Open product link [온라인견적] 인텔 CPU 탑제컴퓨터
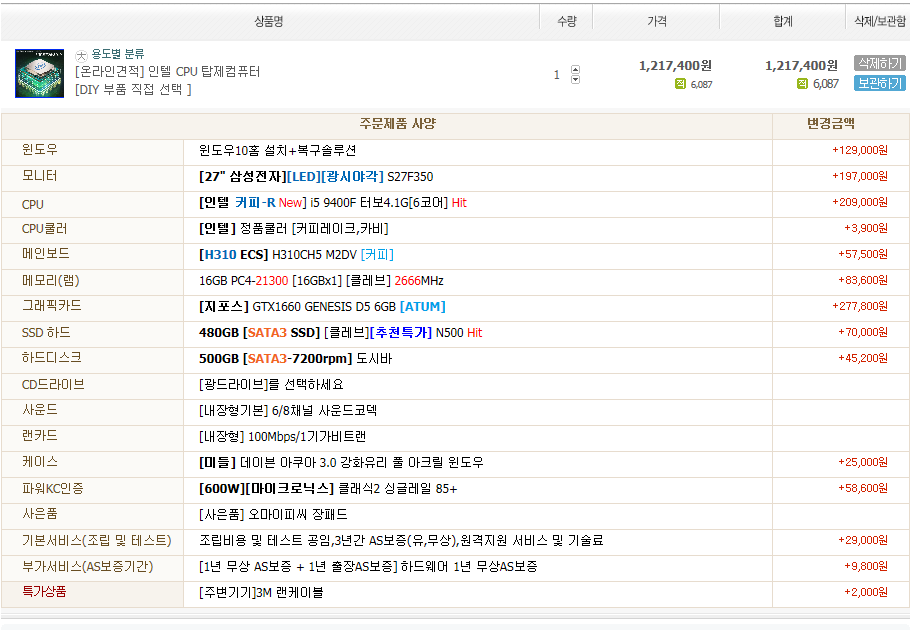Viewport: 916px width, 630px height. click(x=168, y=72)
